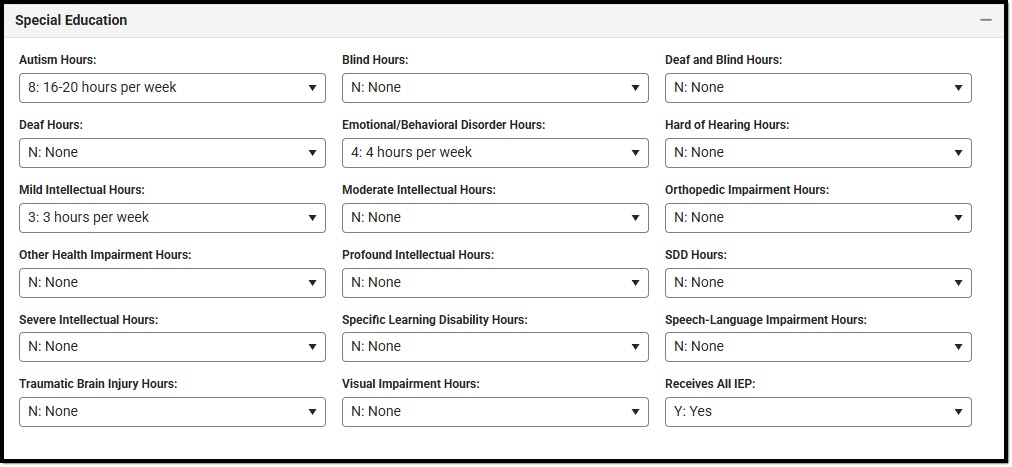Open Visual Impairment Hours dropdown
1012x467 pixels.
(x=495, y=412)
